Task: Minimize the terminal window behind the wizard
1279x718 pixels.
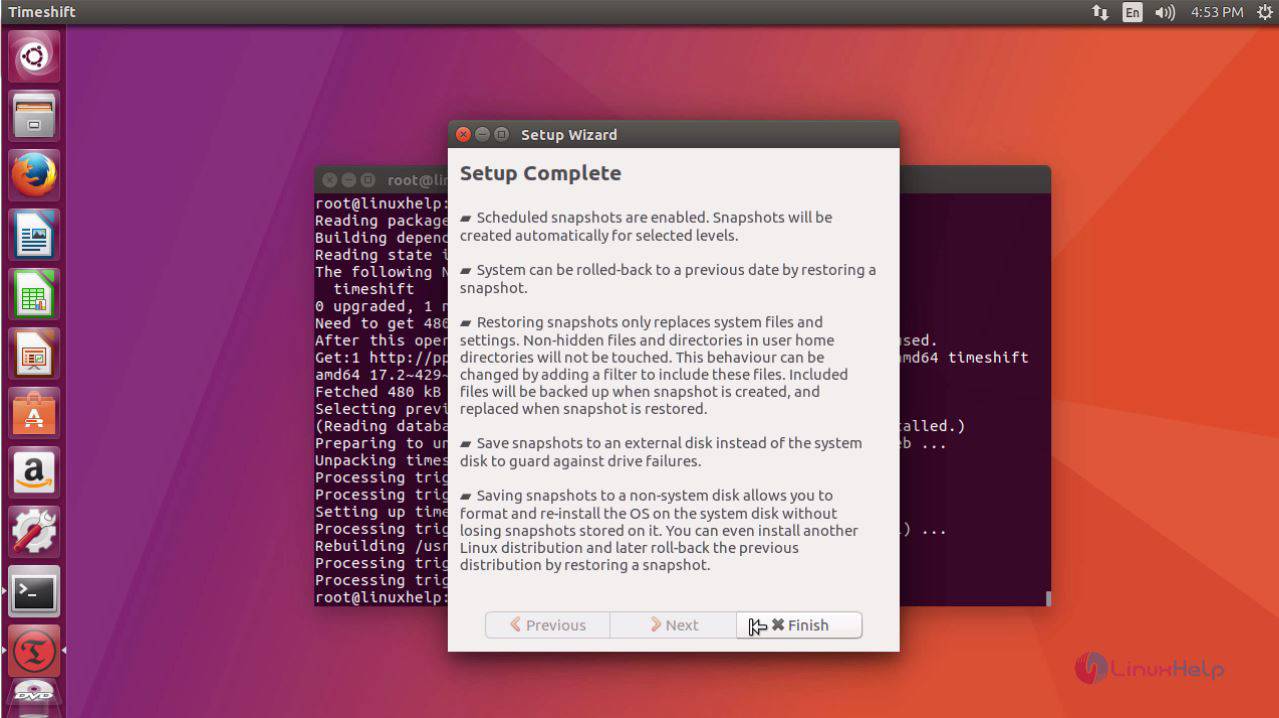Action: point(348,180)
